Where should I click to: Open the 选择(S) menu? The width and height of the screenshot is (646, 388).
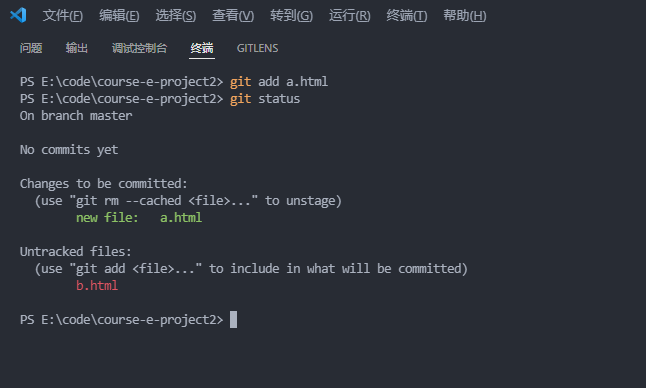click(x=176, y=16)
